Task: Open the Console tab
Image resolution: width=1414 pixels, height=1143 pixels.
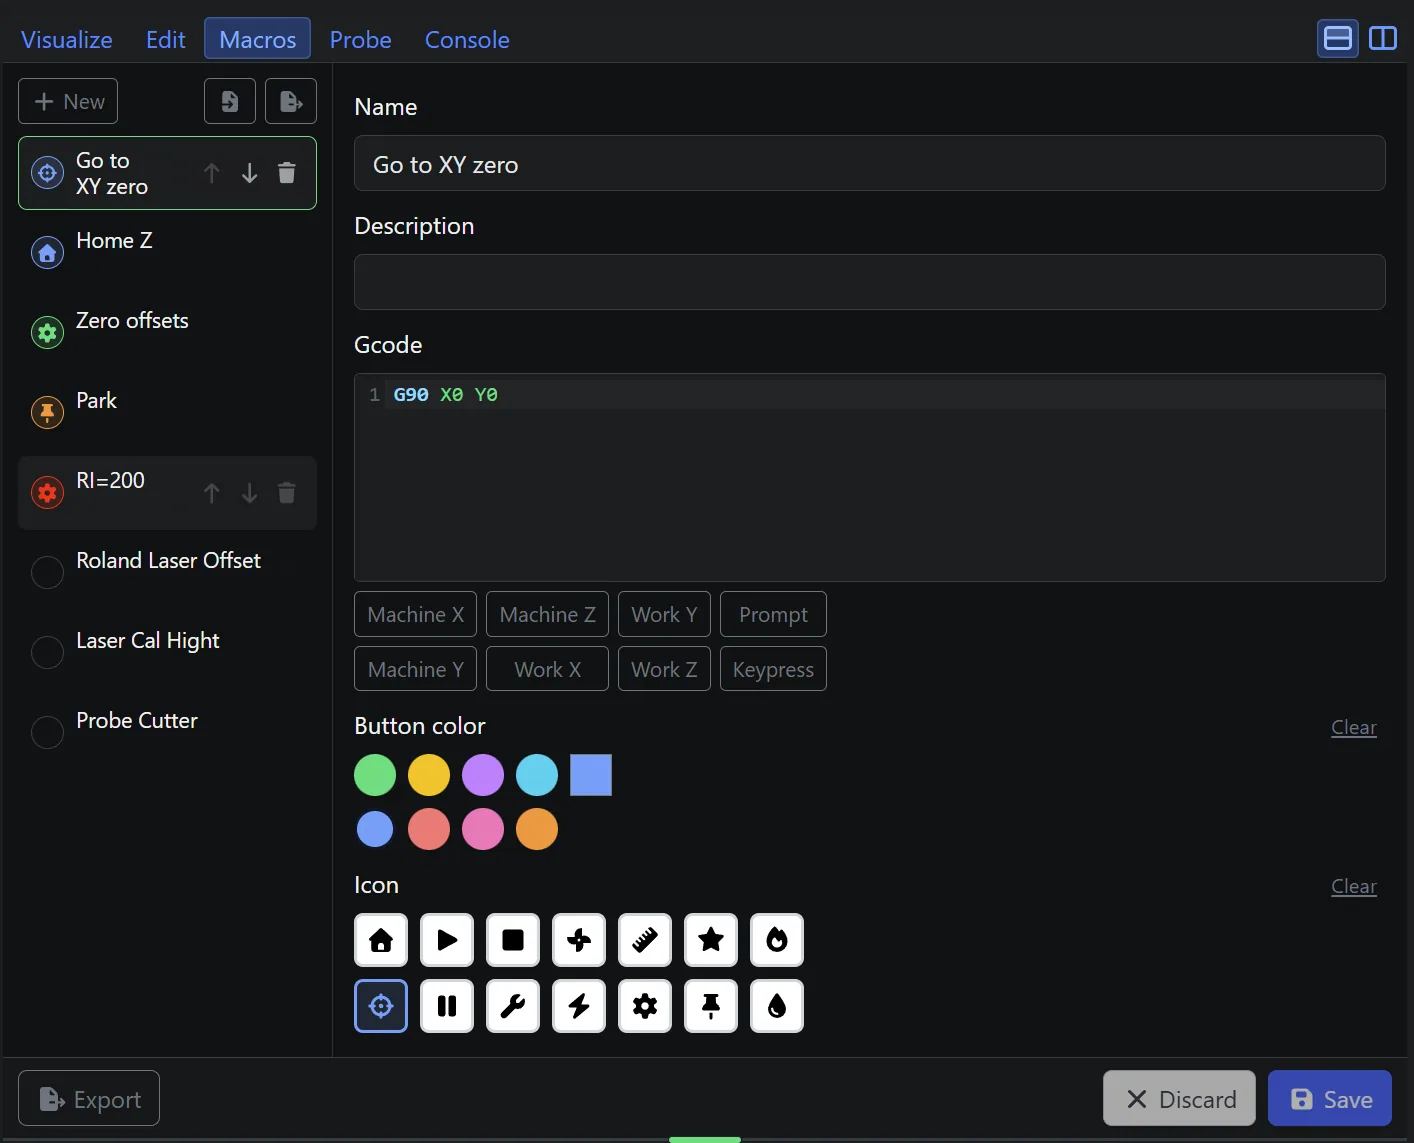Action: [467, 39]
